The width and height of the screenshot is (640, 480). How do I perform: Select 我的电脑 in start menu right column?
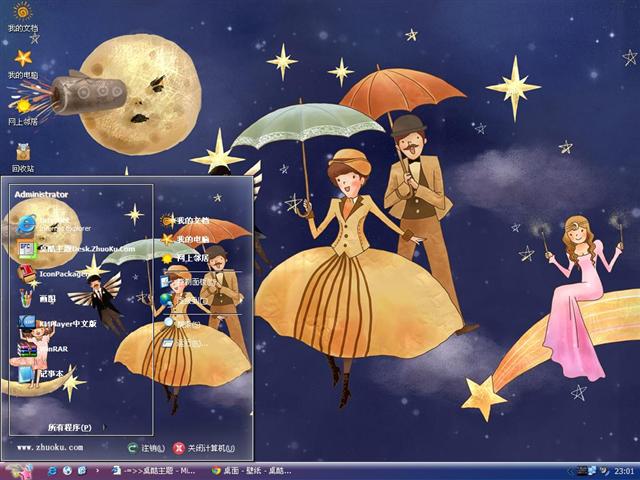188,240
